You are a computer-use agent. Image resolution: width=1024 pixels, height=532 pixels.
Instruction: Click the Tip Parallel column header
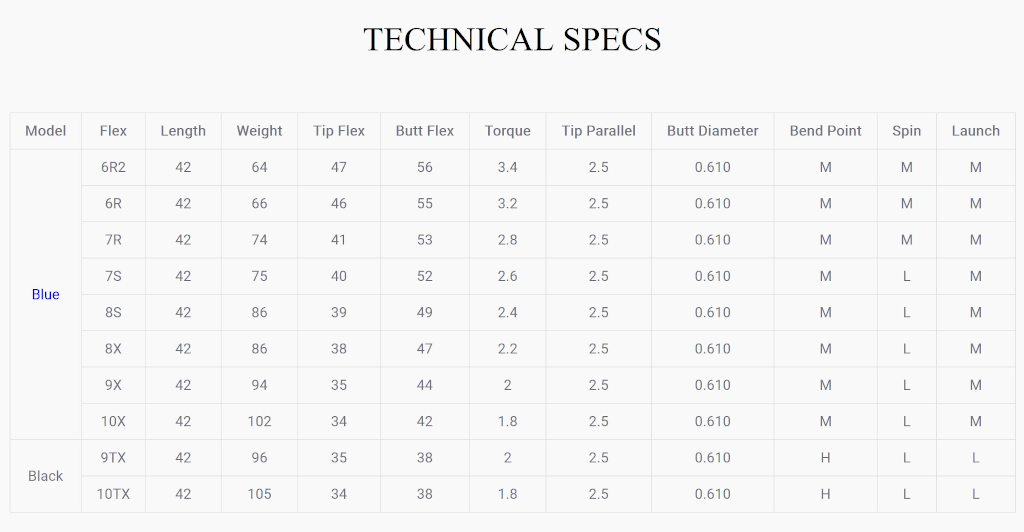[598, 131]
